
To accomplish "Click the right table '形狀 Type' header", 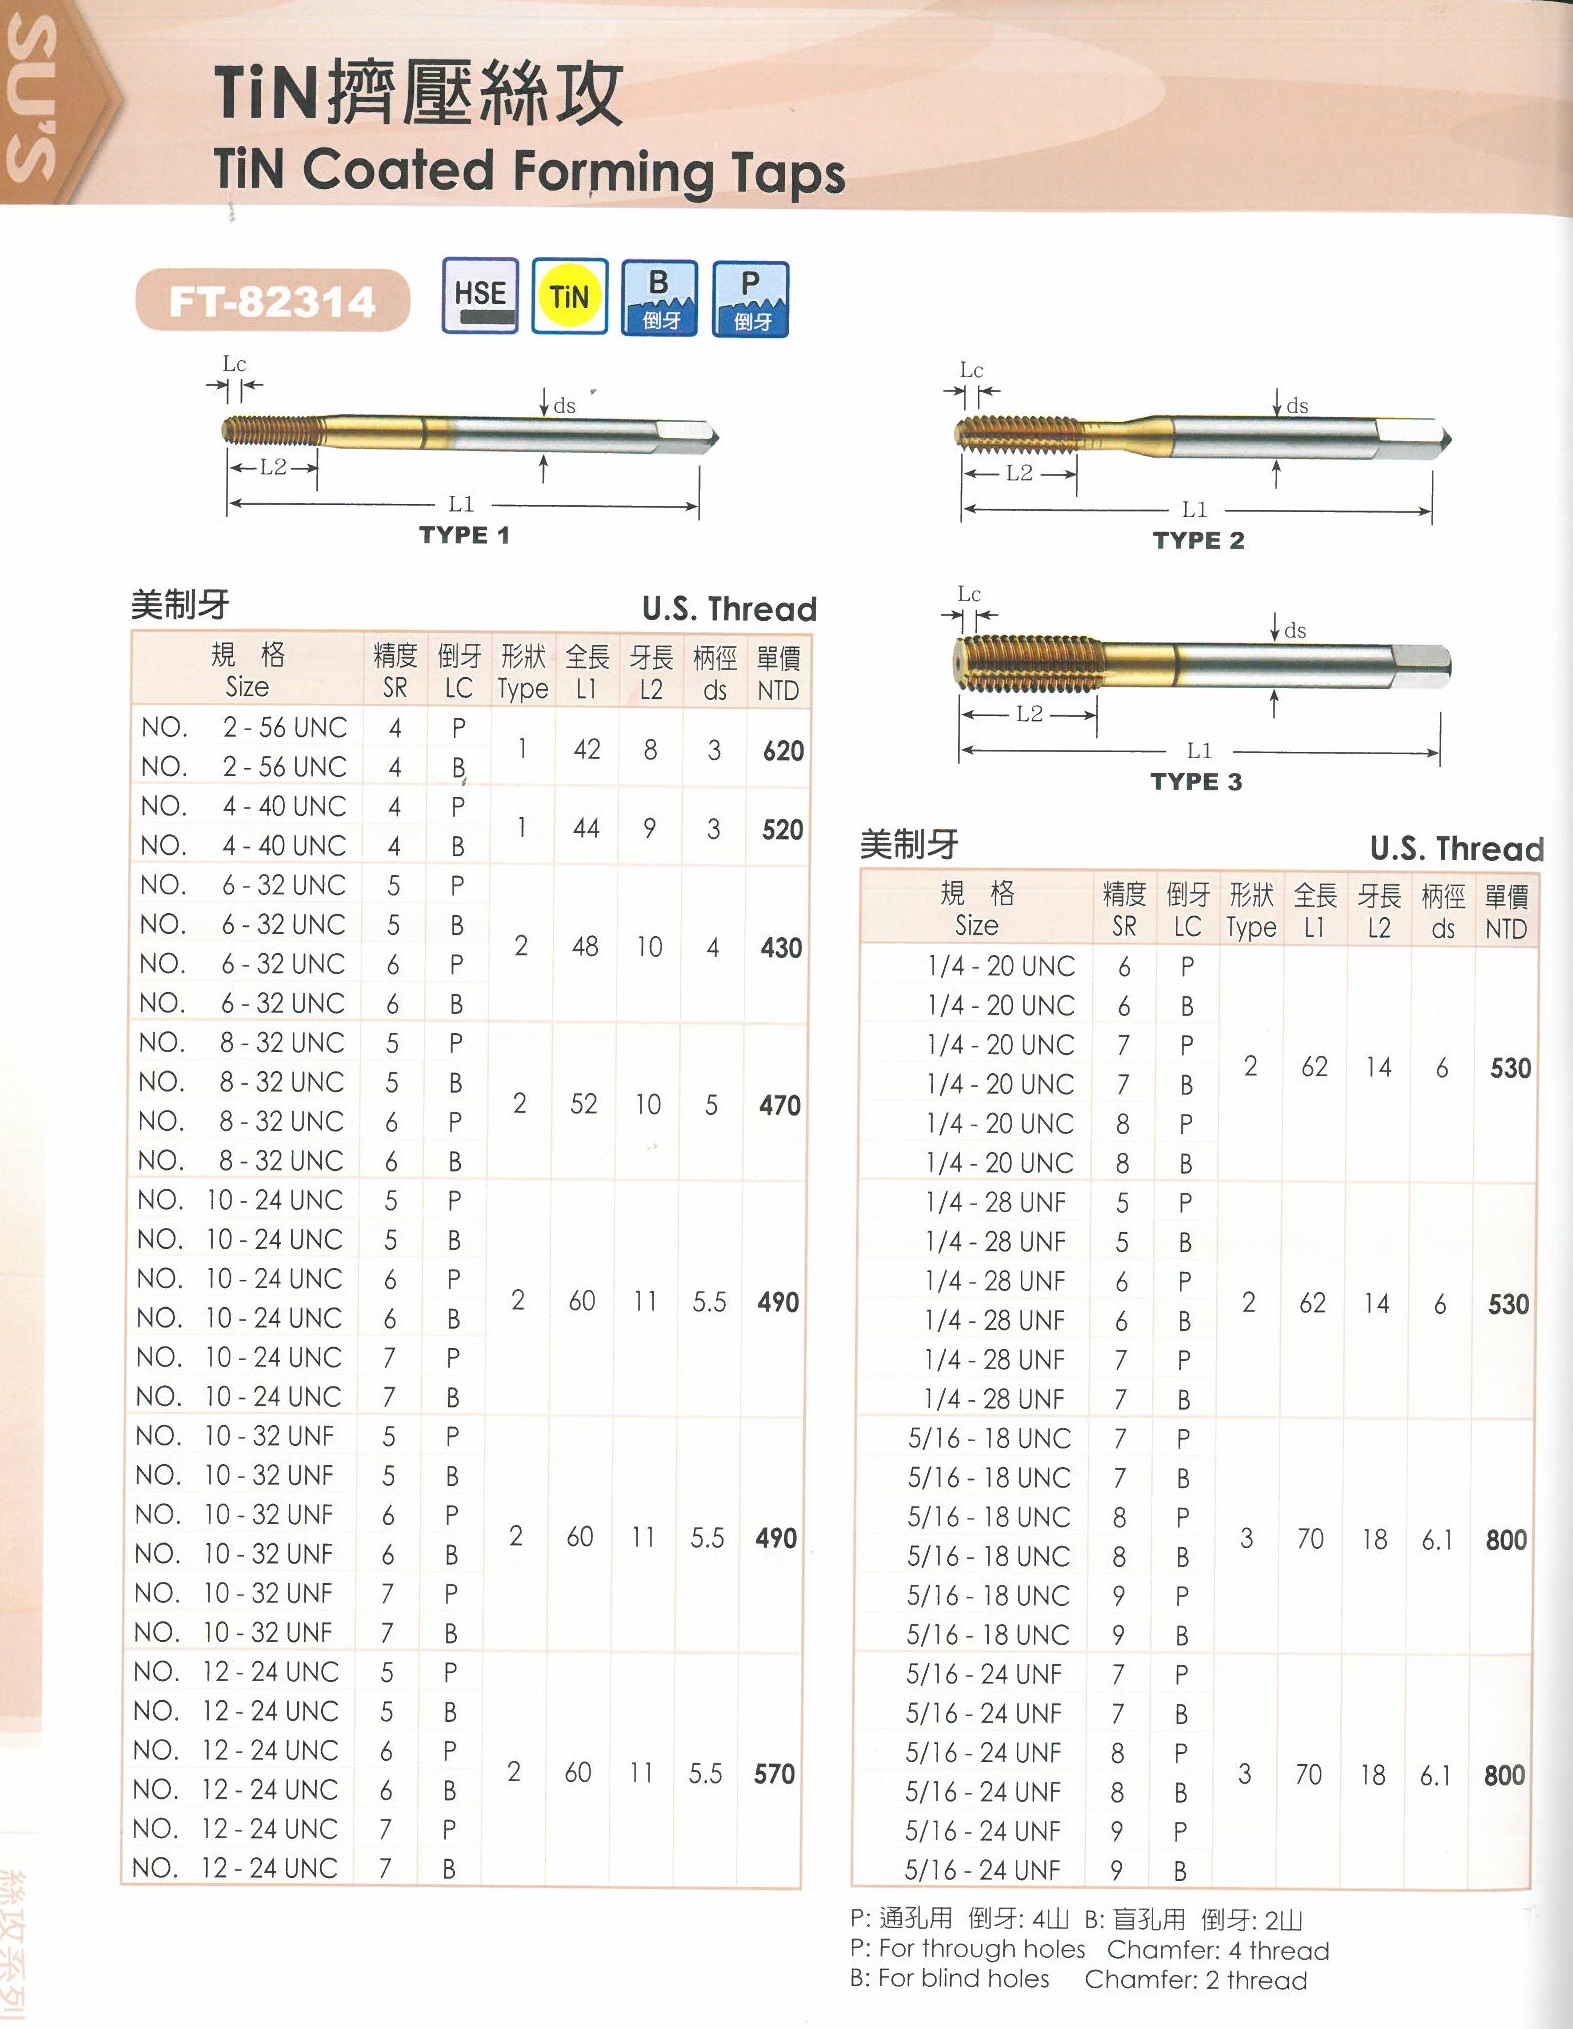I will point(1251,911).
